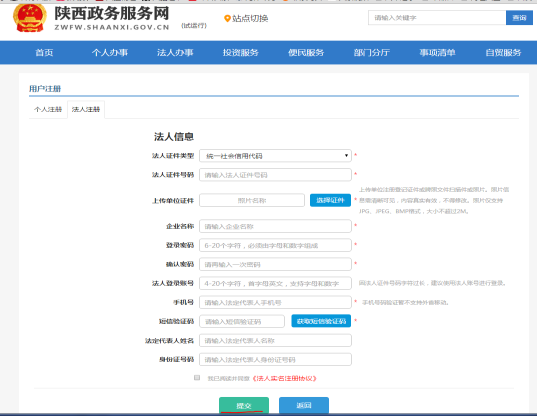Open the 法人实名注册协议 link

(284, 378)
